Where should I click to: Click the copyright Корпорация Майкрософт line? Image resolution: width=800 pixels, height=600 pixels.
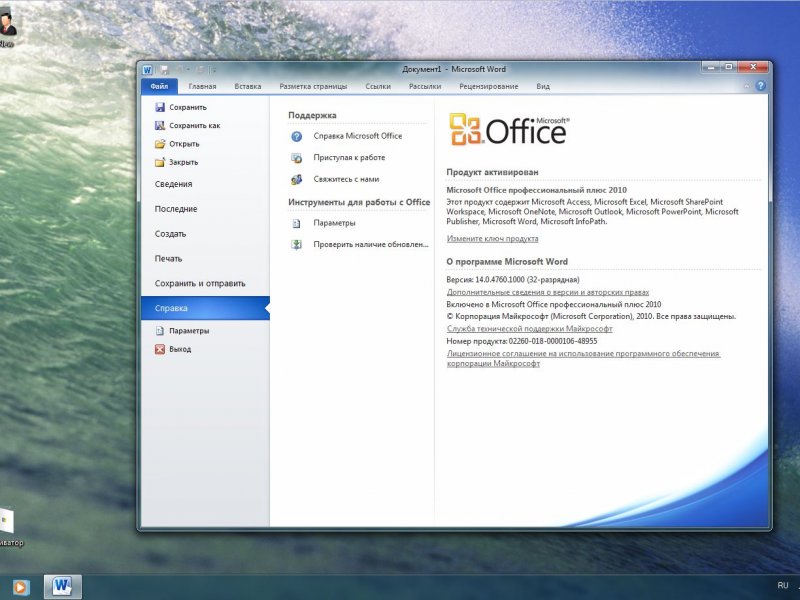[591, 316]
